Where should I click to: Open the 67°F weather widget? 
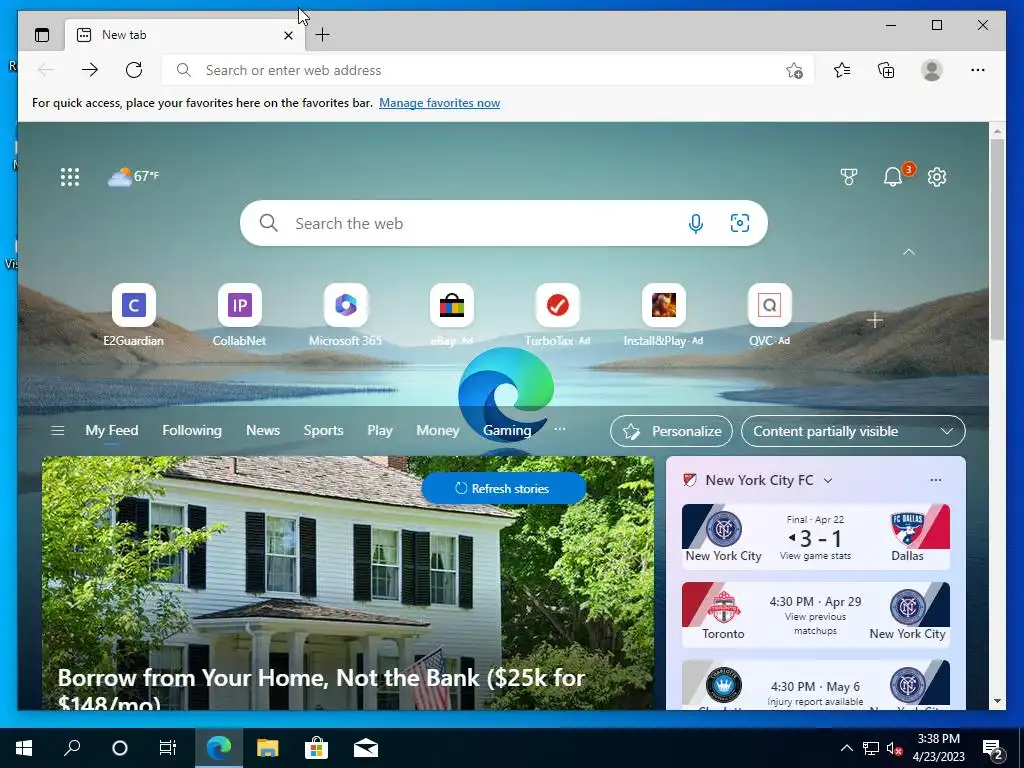click(x=133, y=176)
